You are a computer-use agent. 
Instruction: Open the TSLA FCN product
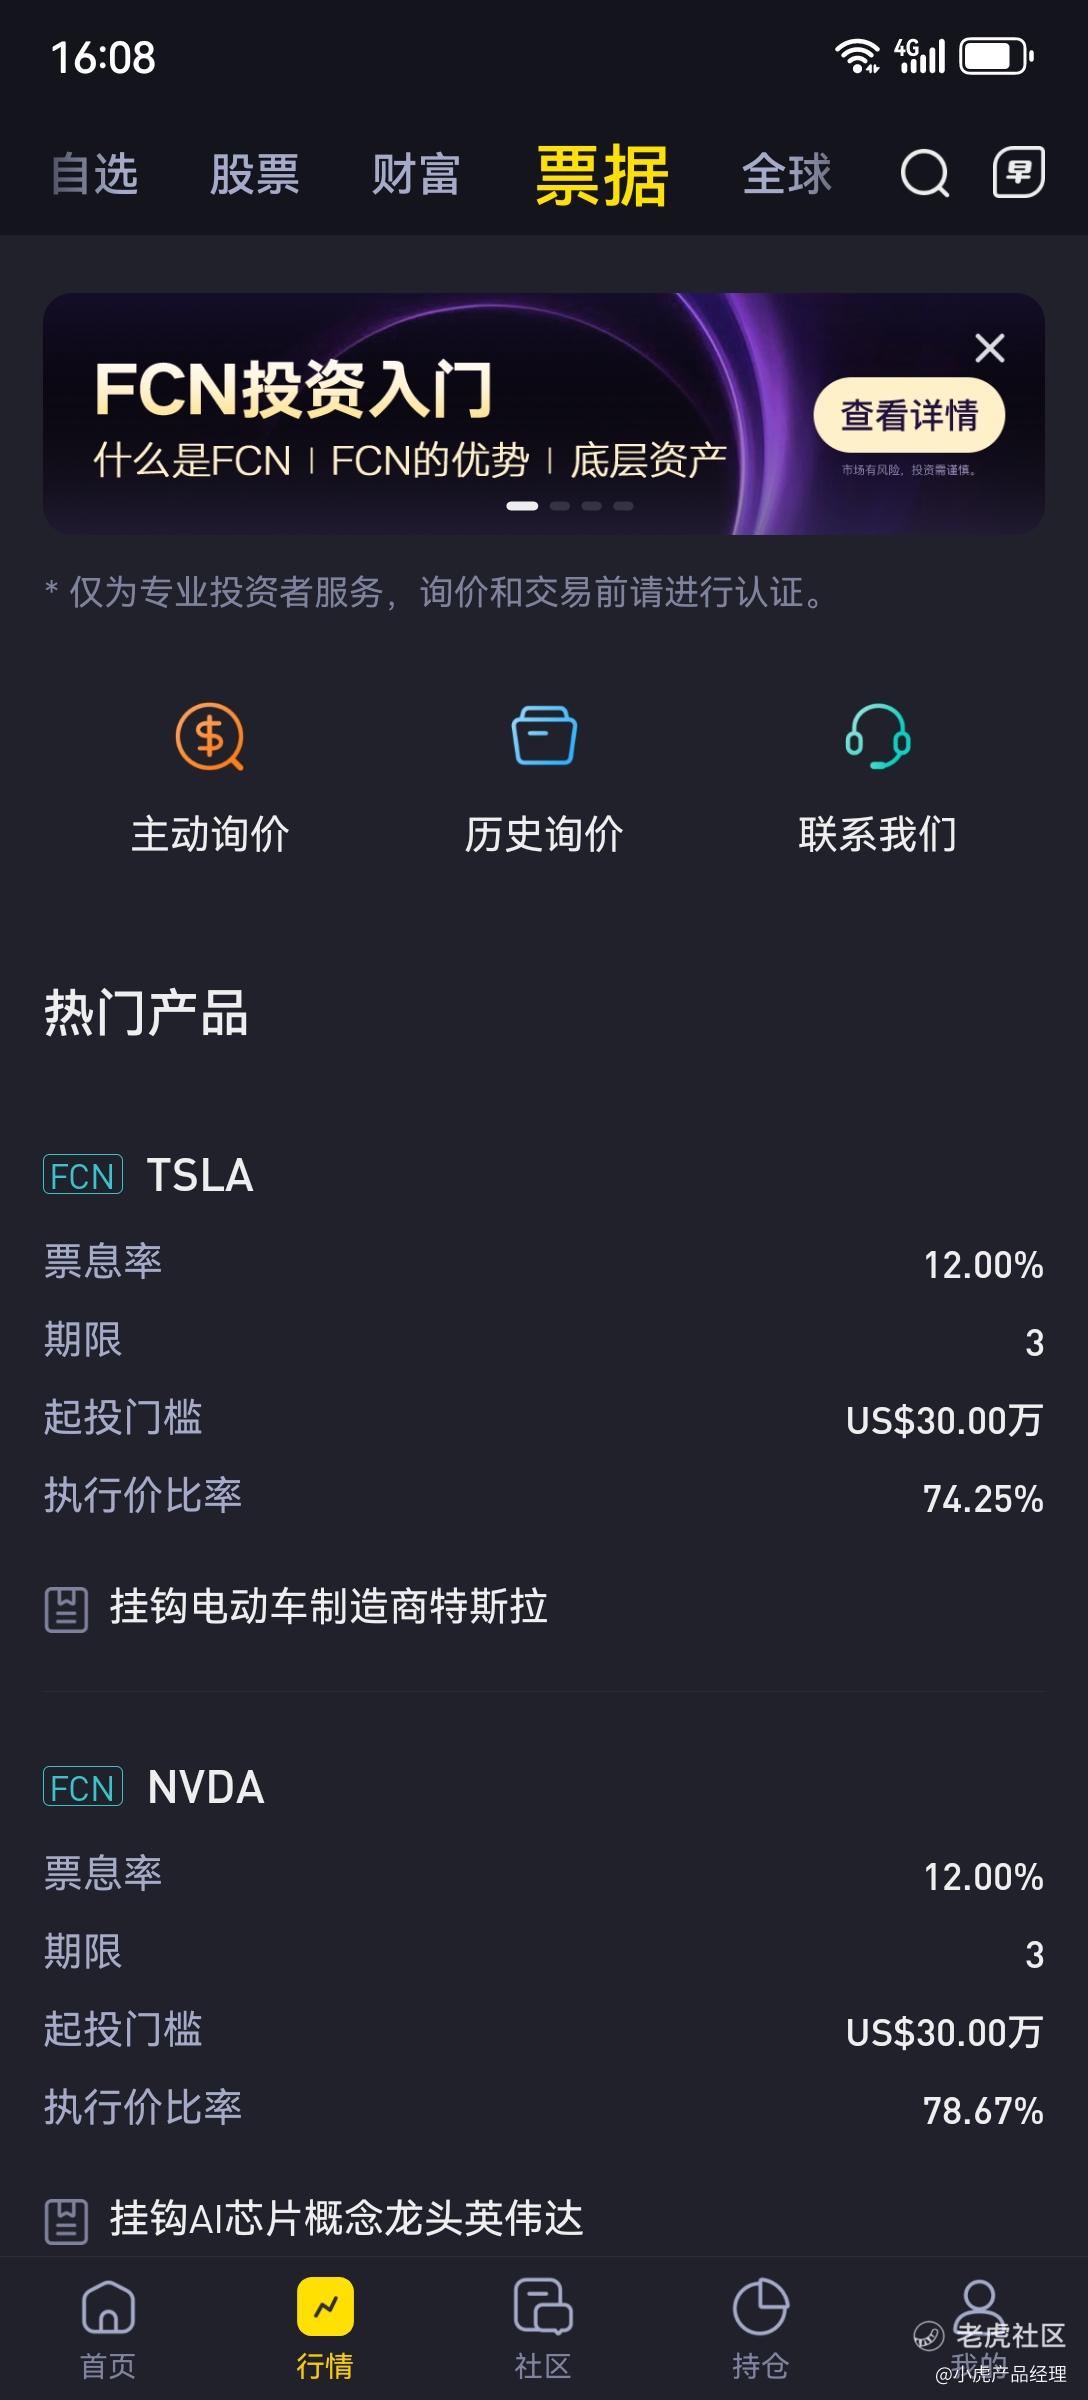pyautogui.click(x=200, y=1175)
